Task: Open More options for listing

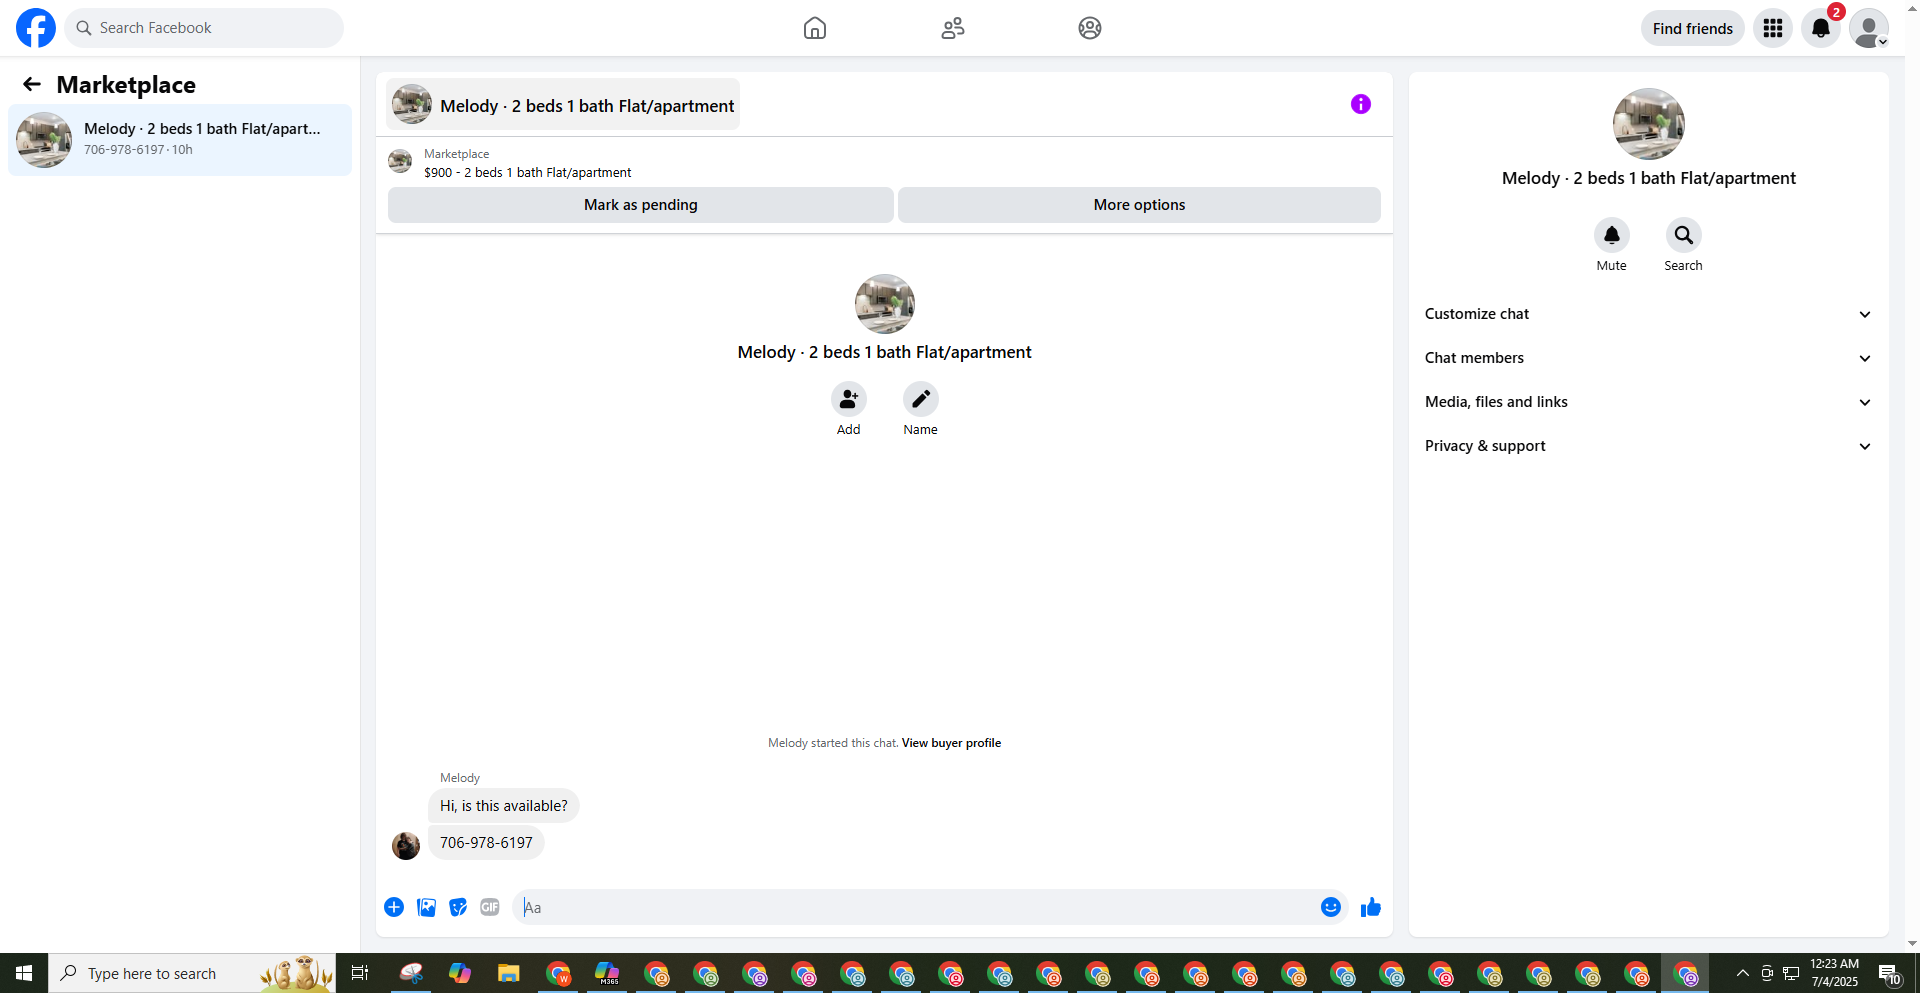Action: (x=1139, y=205)
